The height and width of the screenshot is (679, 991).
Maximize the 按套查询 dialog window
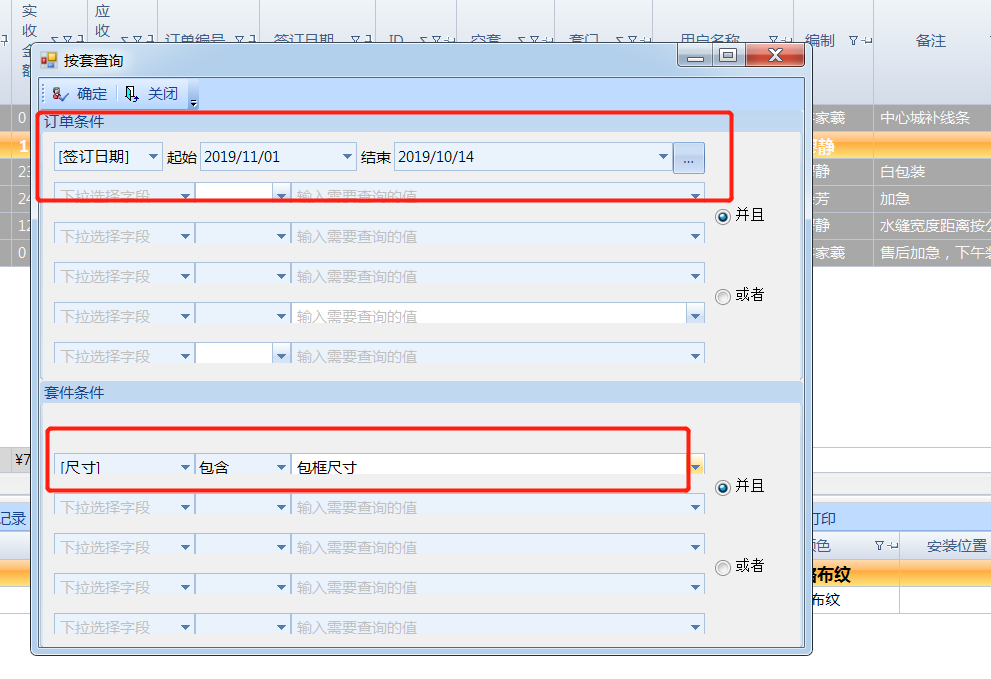[x=727, y=56]
